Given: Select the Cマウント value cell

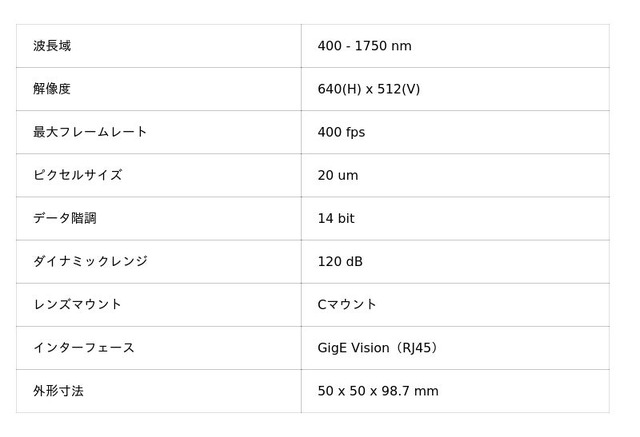Looking at the screenshot, I should (x=347, y=304).
